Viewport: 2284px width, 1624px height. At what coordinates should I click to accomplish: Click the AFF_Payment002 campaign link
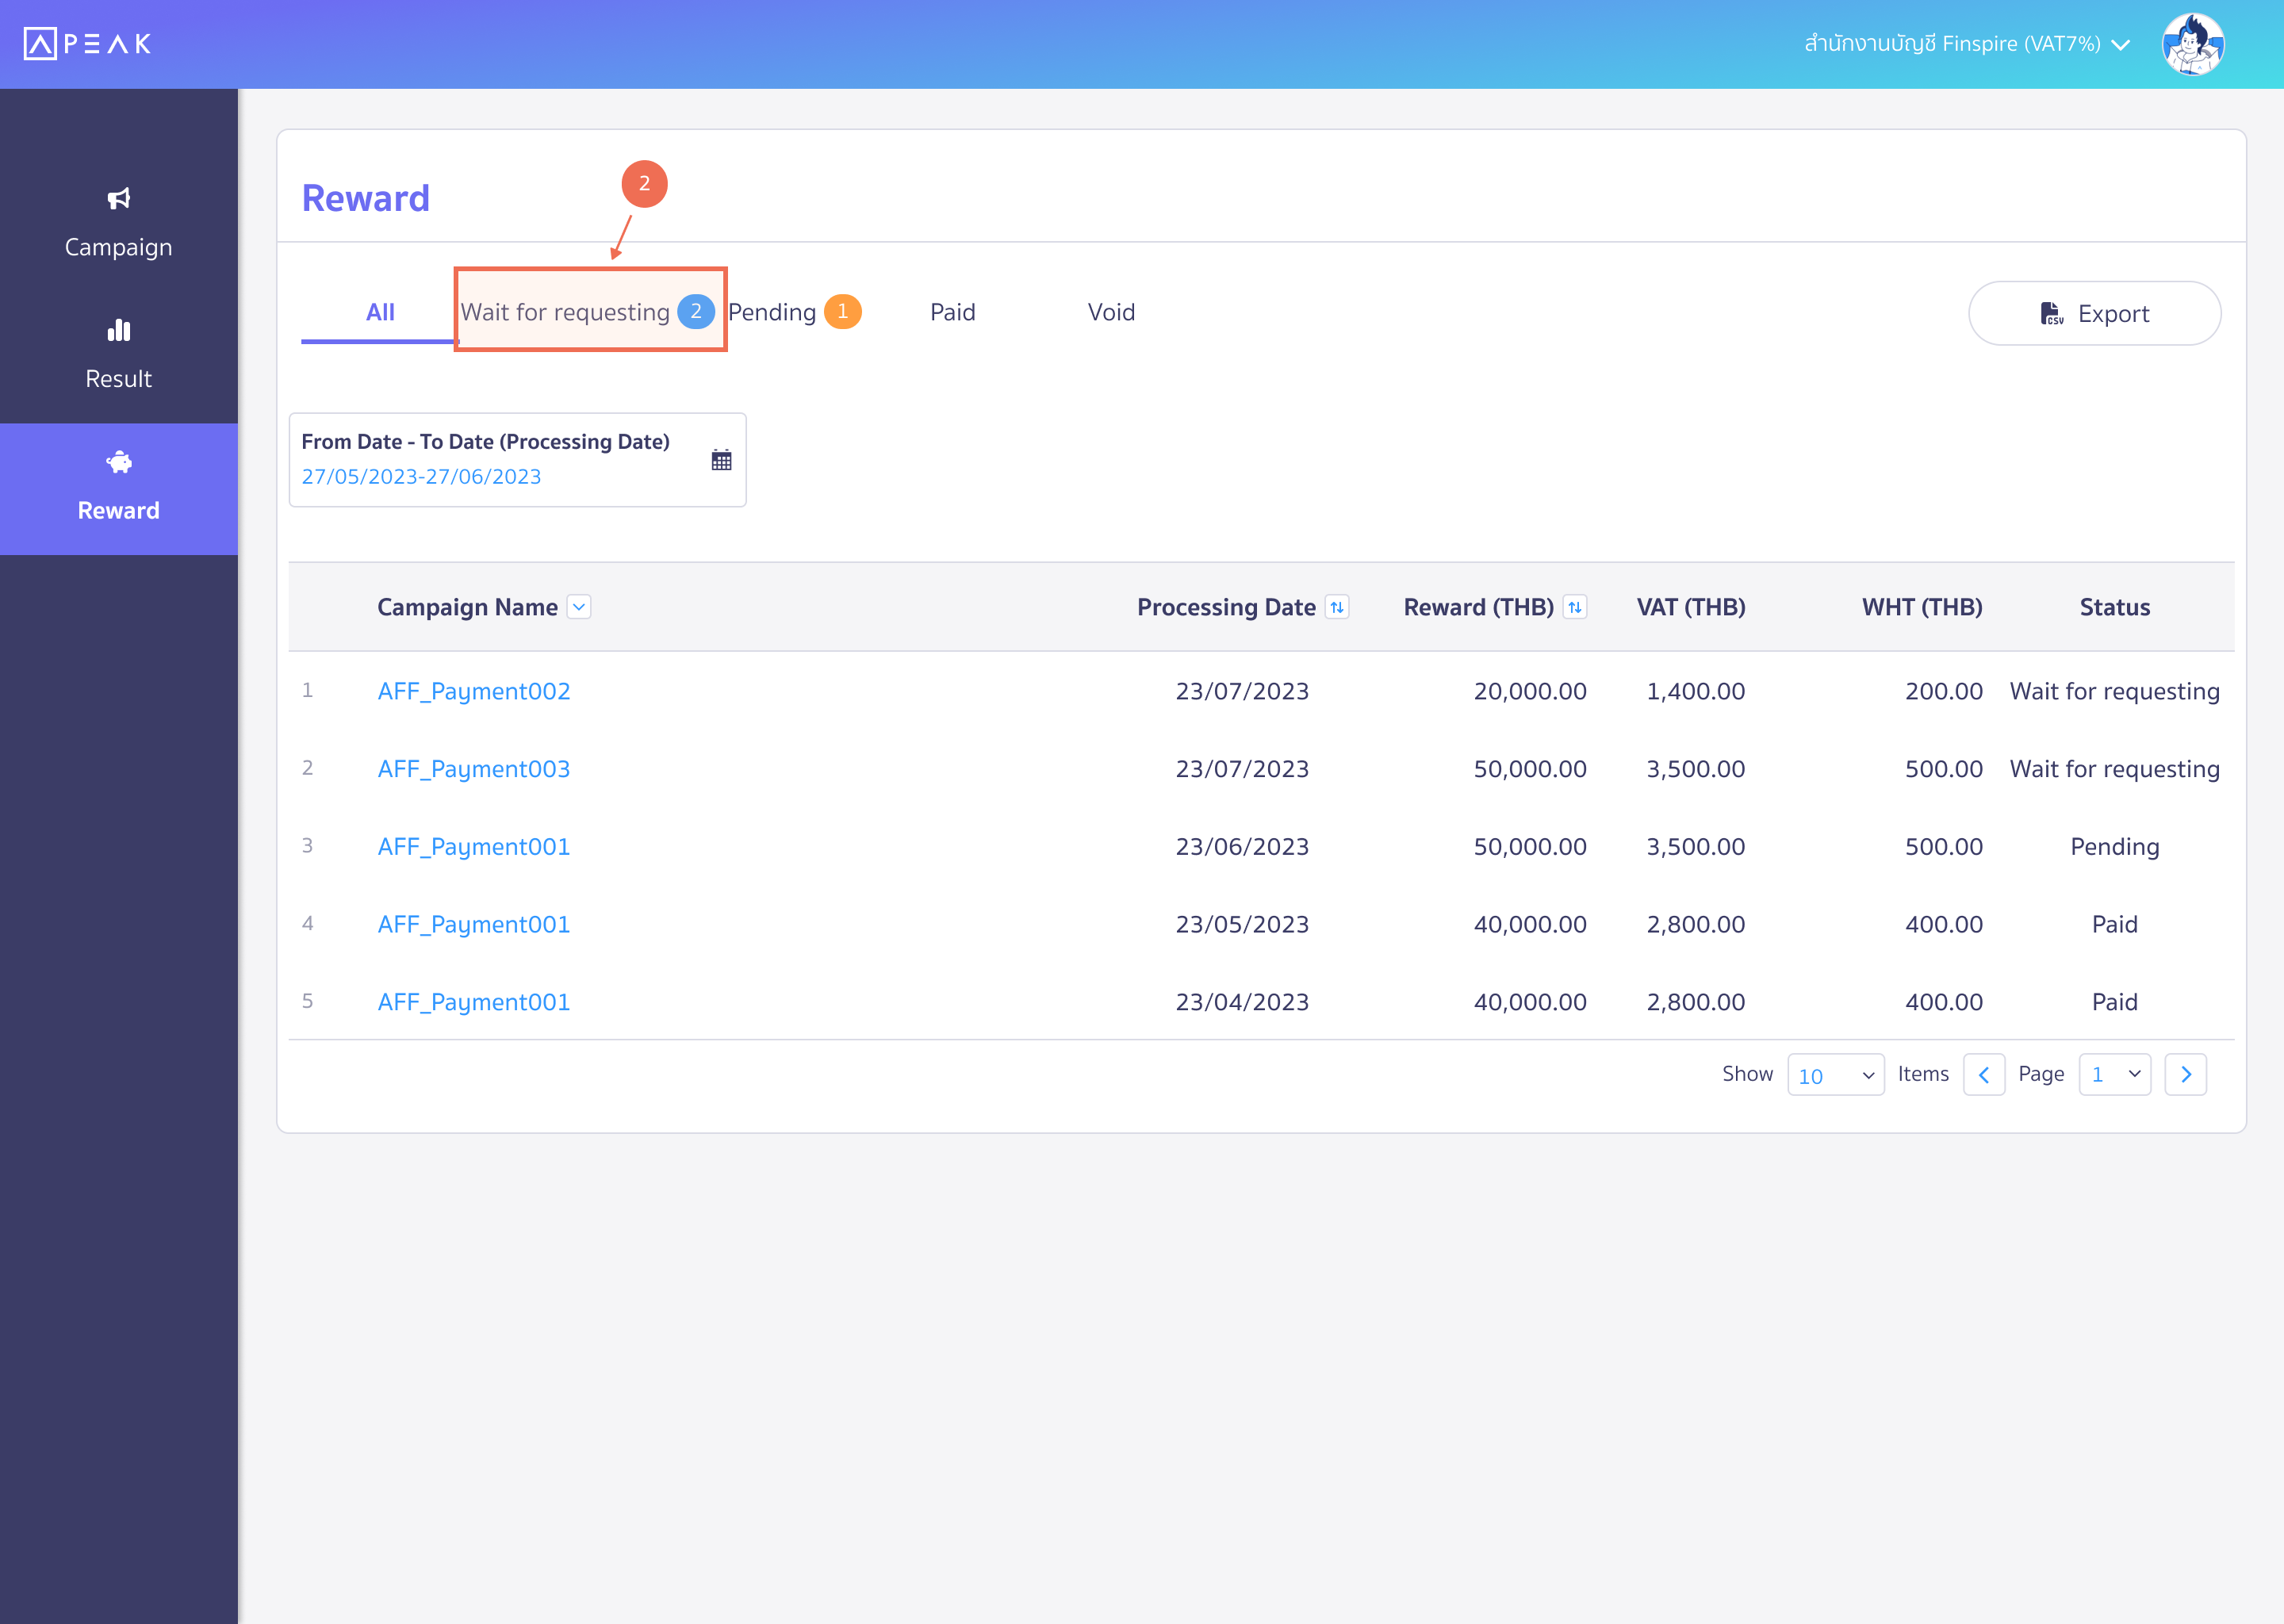pyautogui.click(x=474, y=691)
